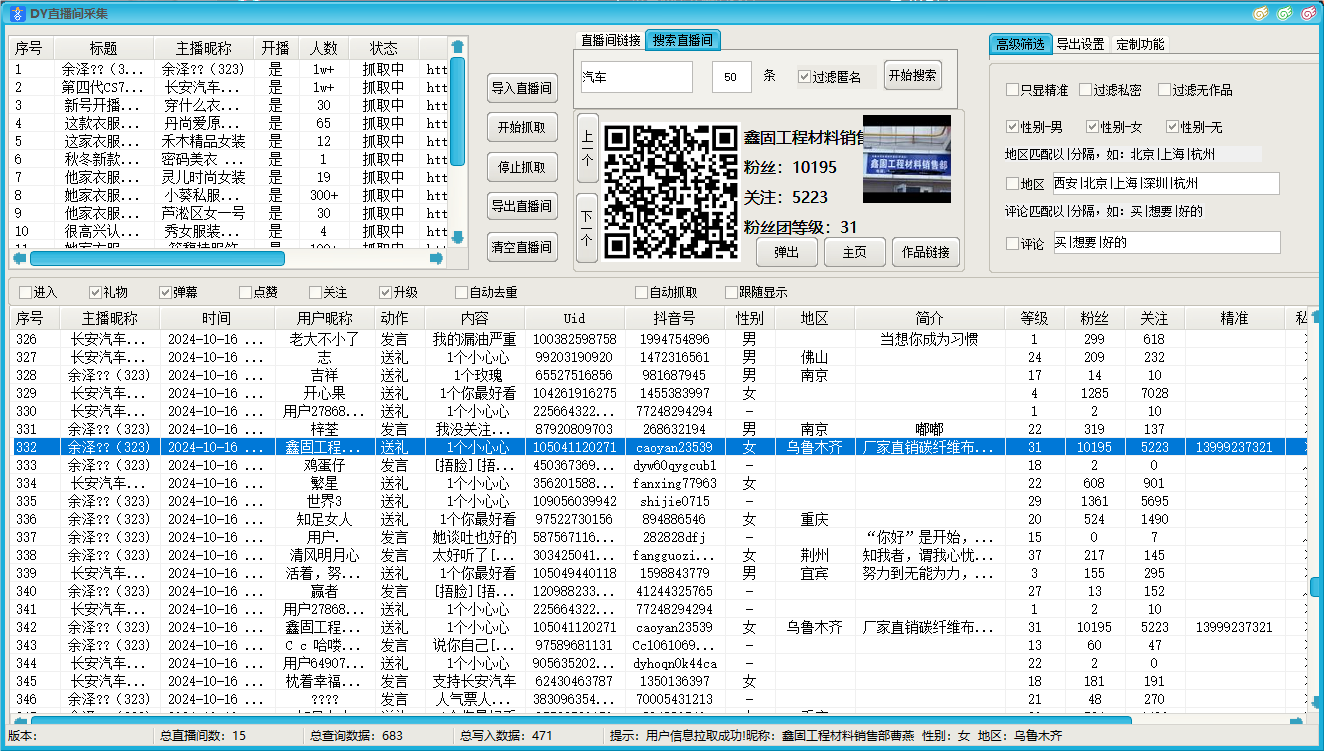The width and height of the screenshot is (1324, 751).
Task: Click the right arrow of the top list horizontal scrollbar
Action: point(436,258)
